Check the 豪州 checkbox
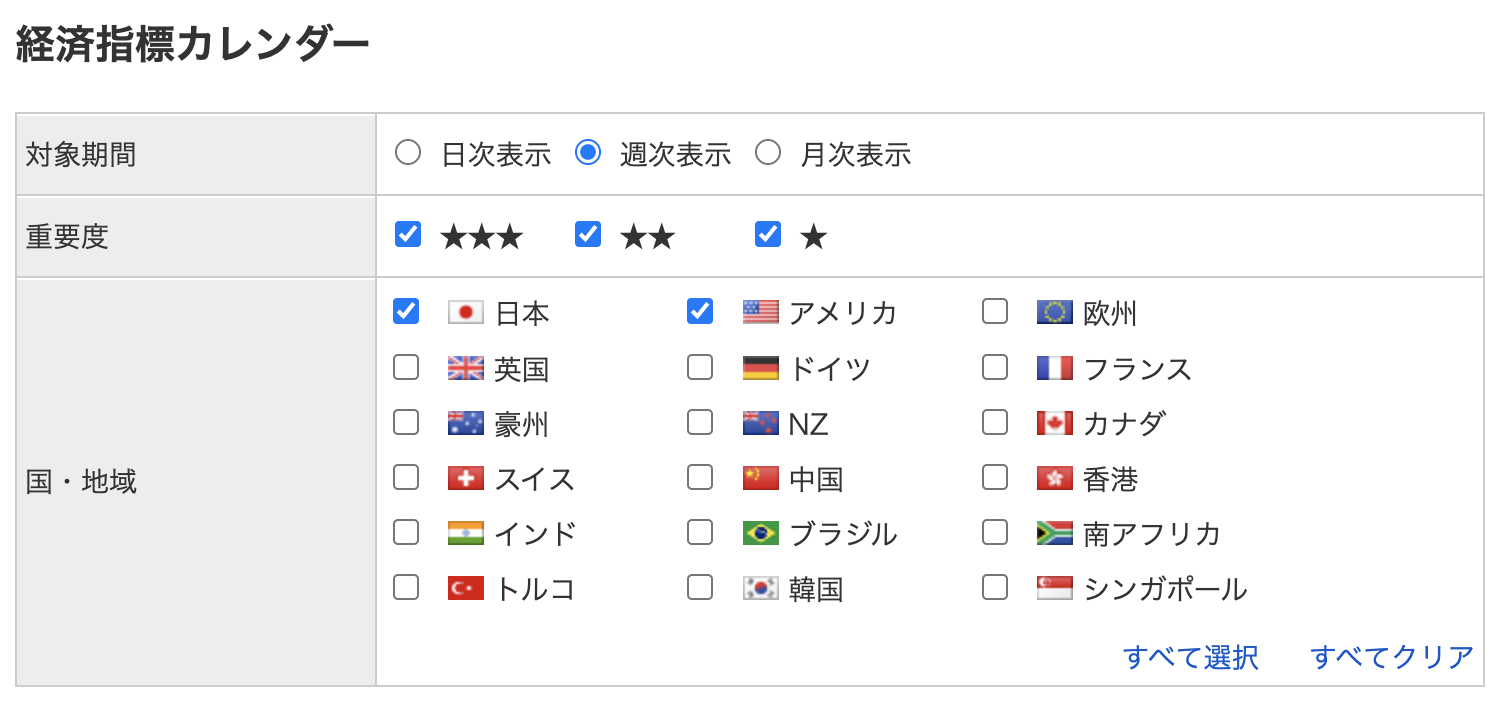The width and height of the screenshot is (1498, 706). [x=406, y=423]
